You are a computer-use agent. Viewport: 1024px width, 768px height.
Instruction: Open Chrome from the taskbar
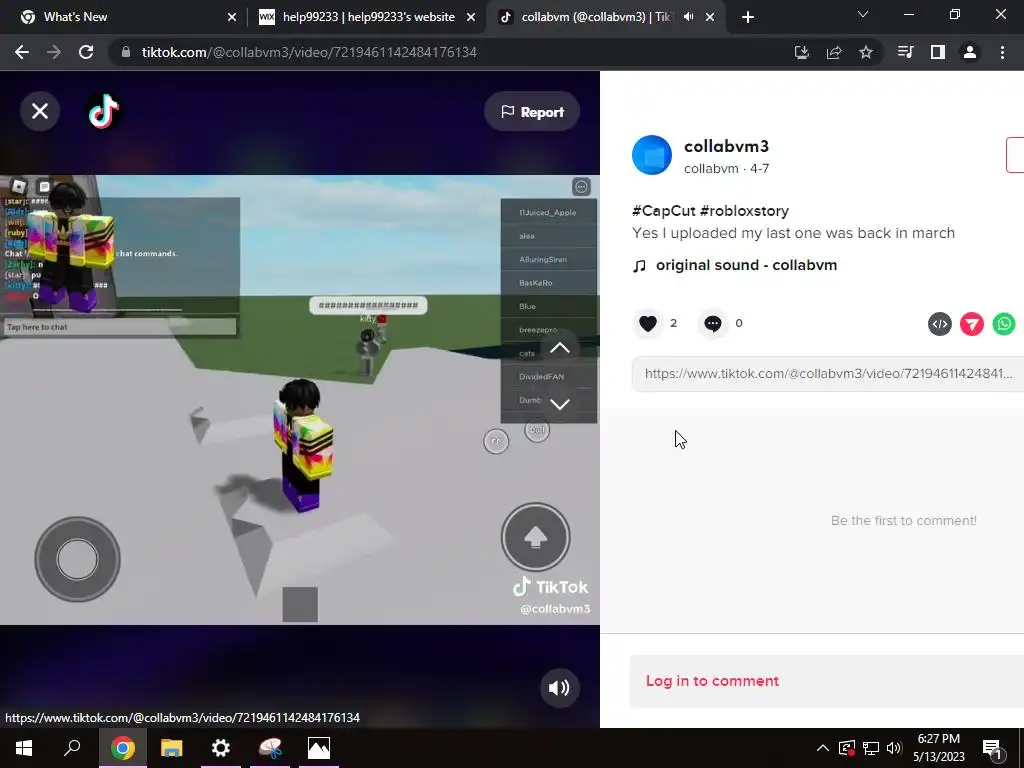122,748
